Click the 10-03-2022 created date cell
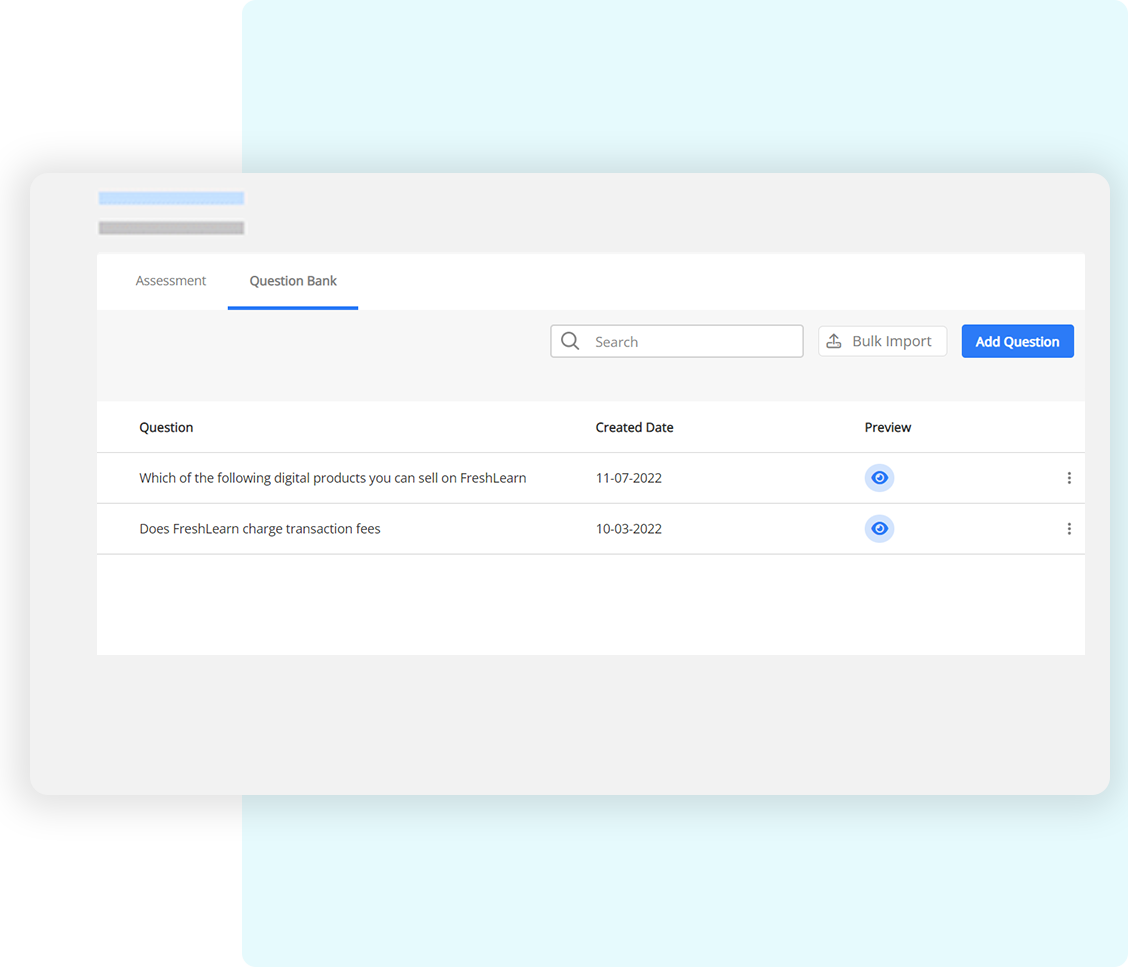Screen dimensions: 1128x967 pyautogui.click(x=629, y=528)
